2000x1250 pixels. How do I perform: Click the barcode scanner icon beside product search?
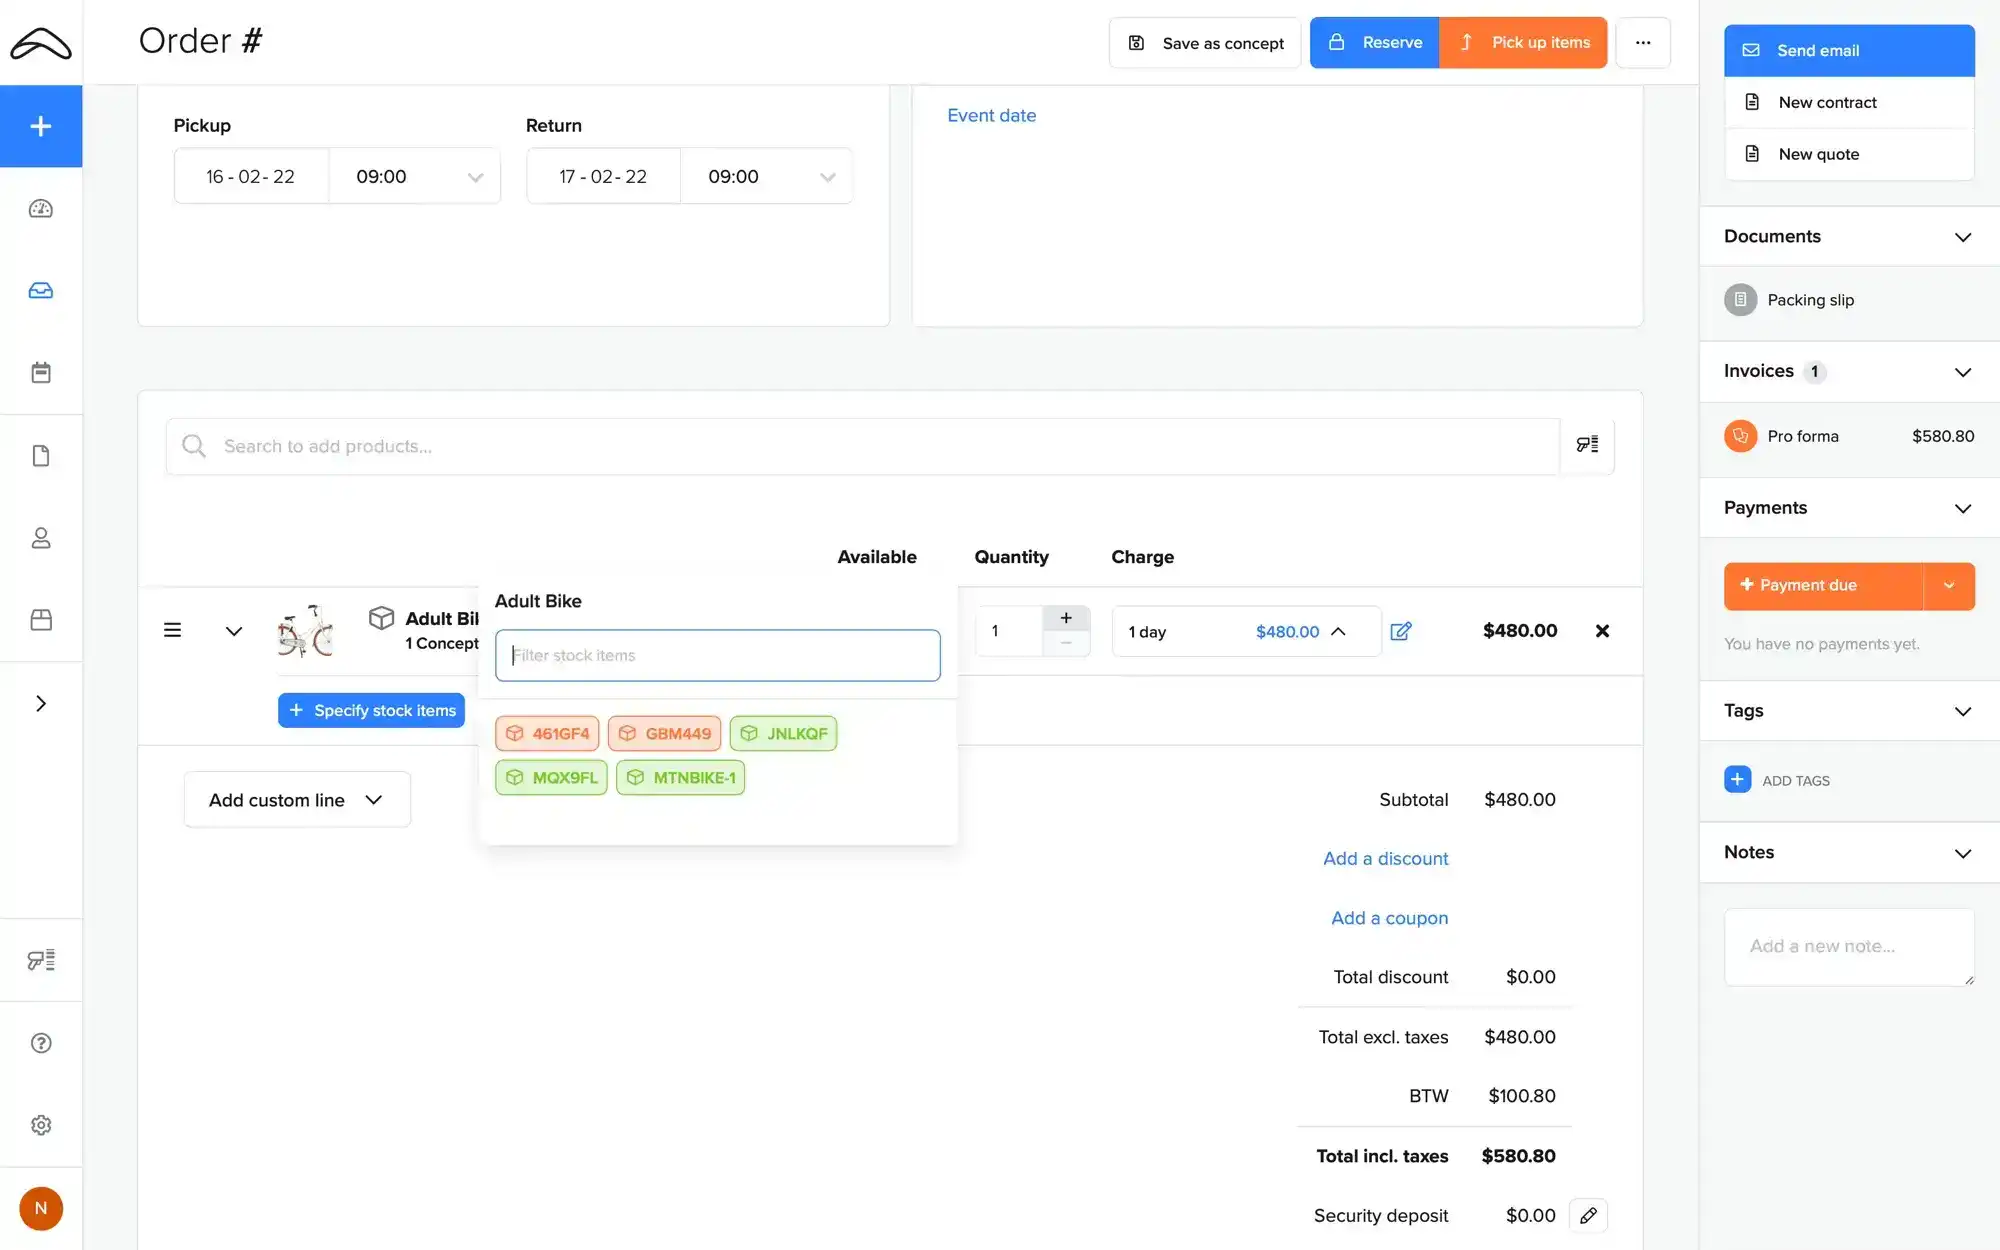coord(1587,445)
